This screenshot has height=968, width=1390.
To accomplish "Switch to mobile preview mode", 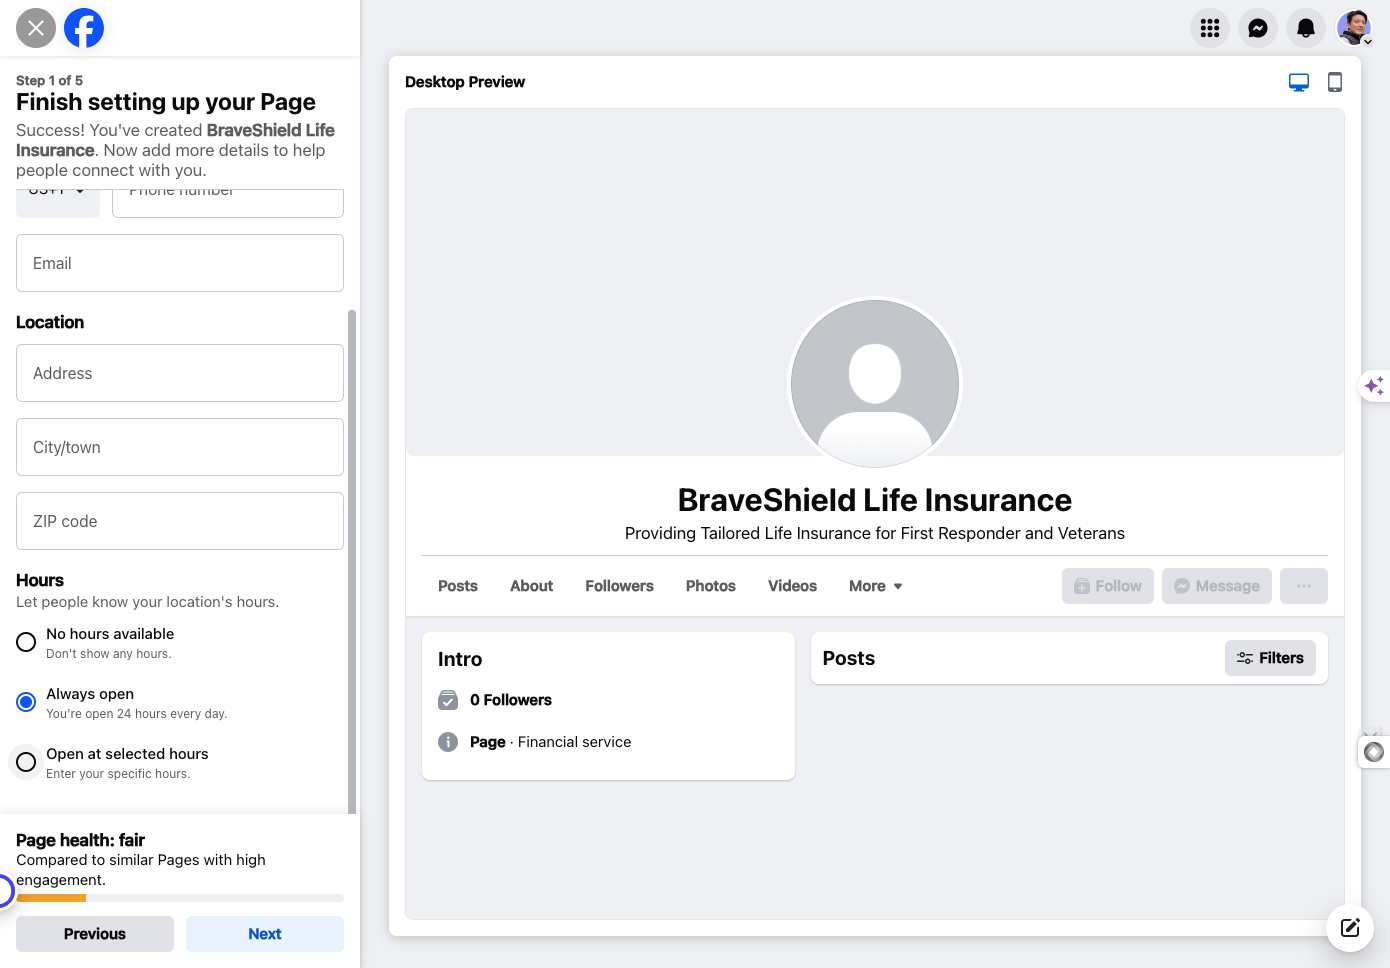I will pos(1335,82).
